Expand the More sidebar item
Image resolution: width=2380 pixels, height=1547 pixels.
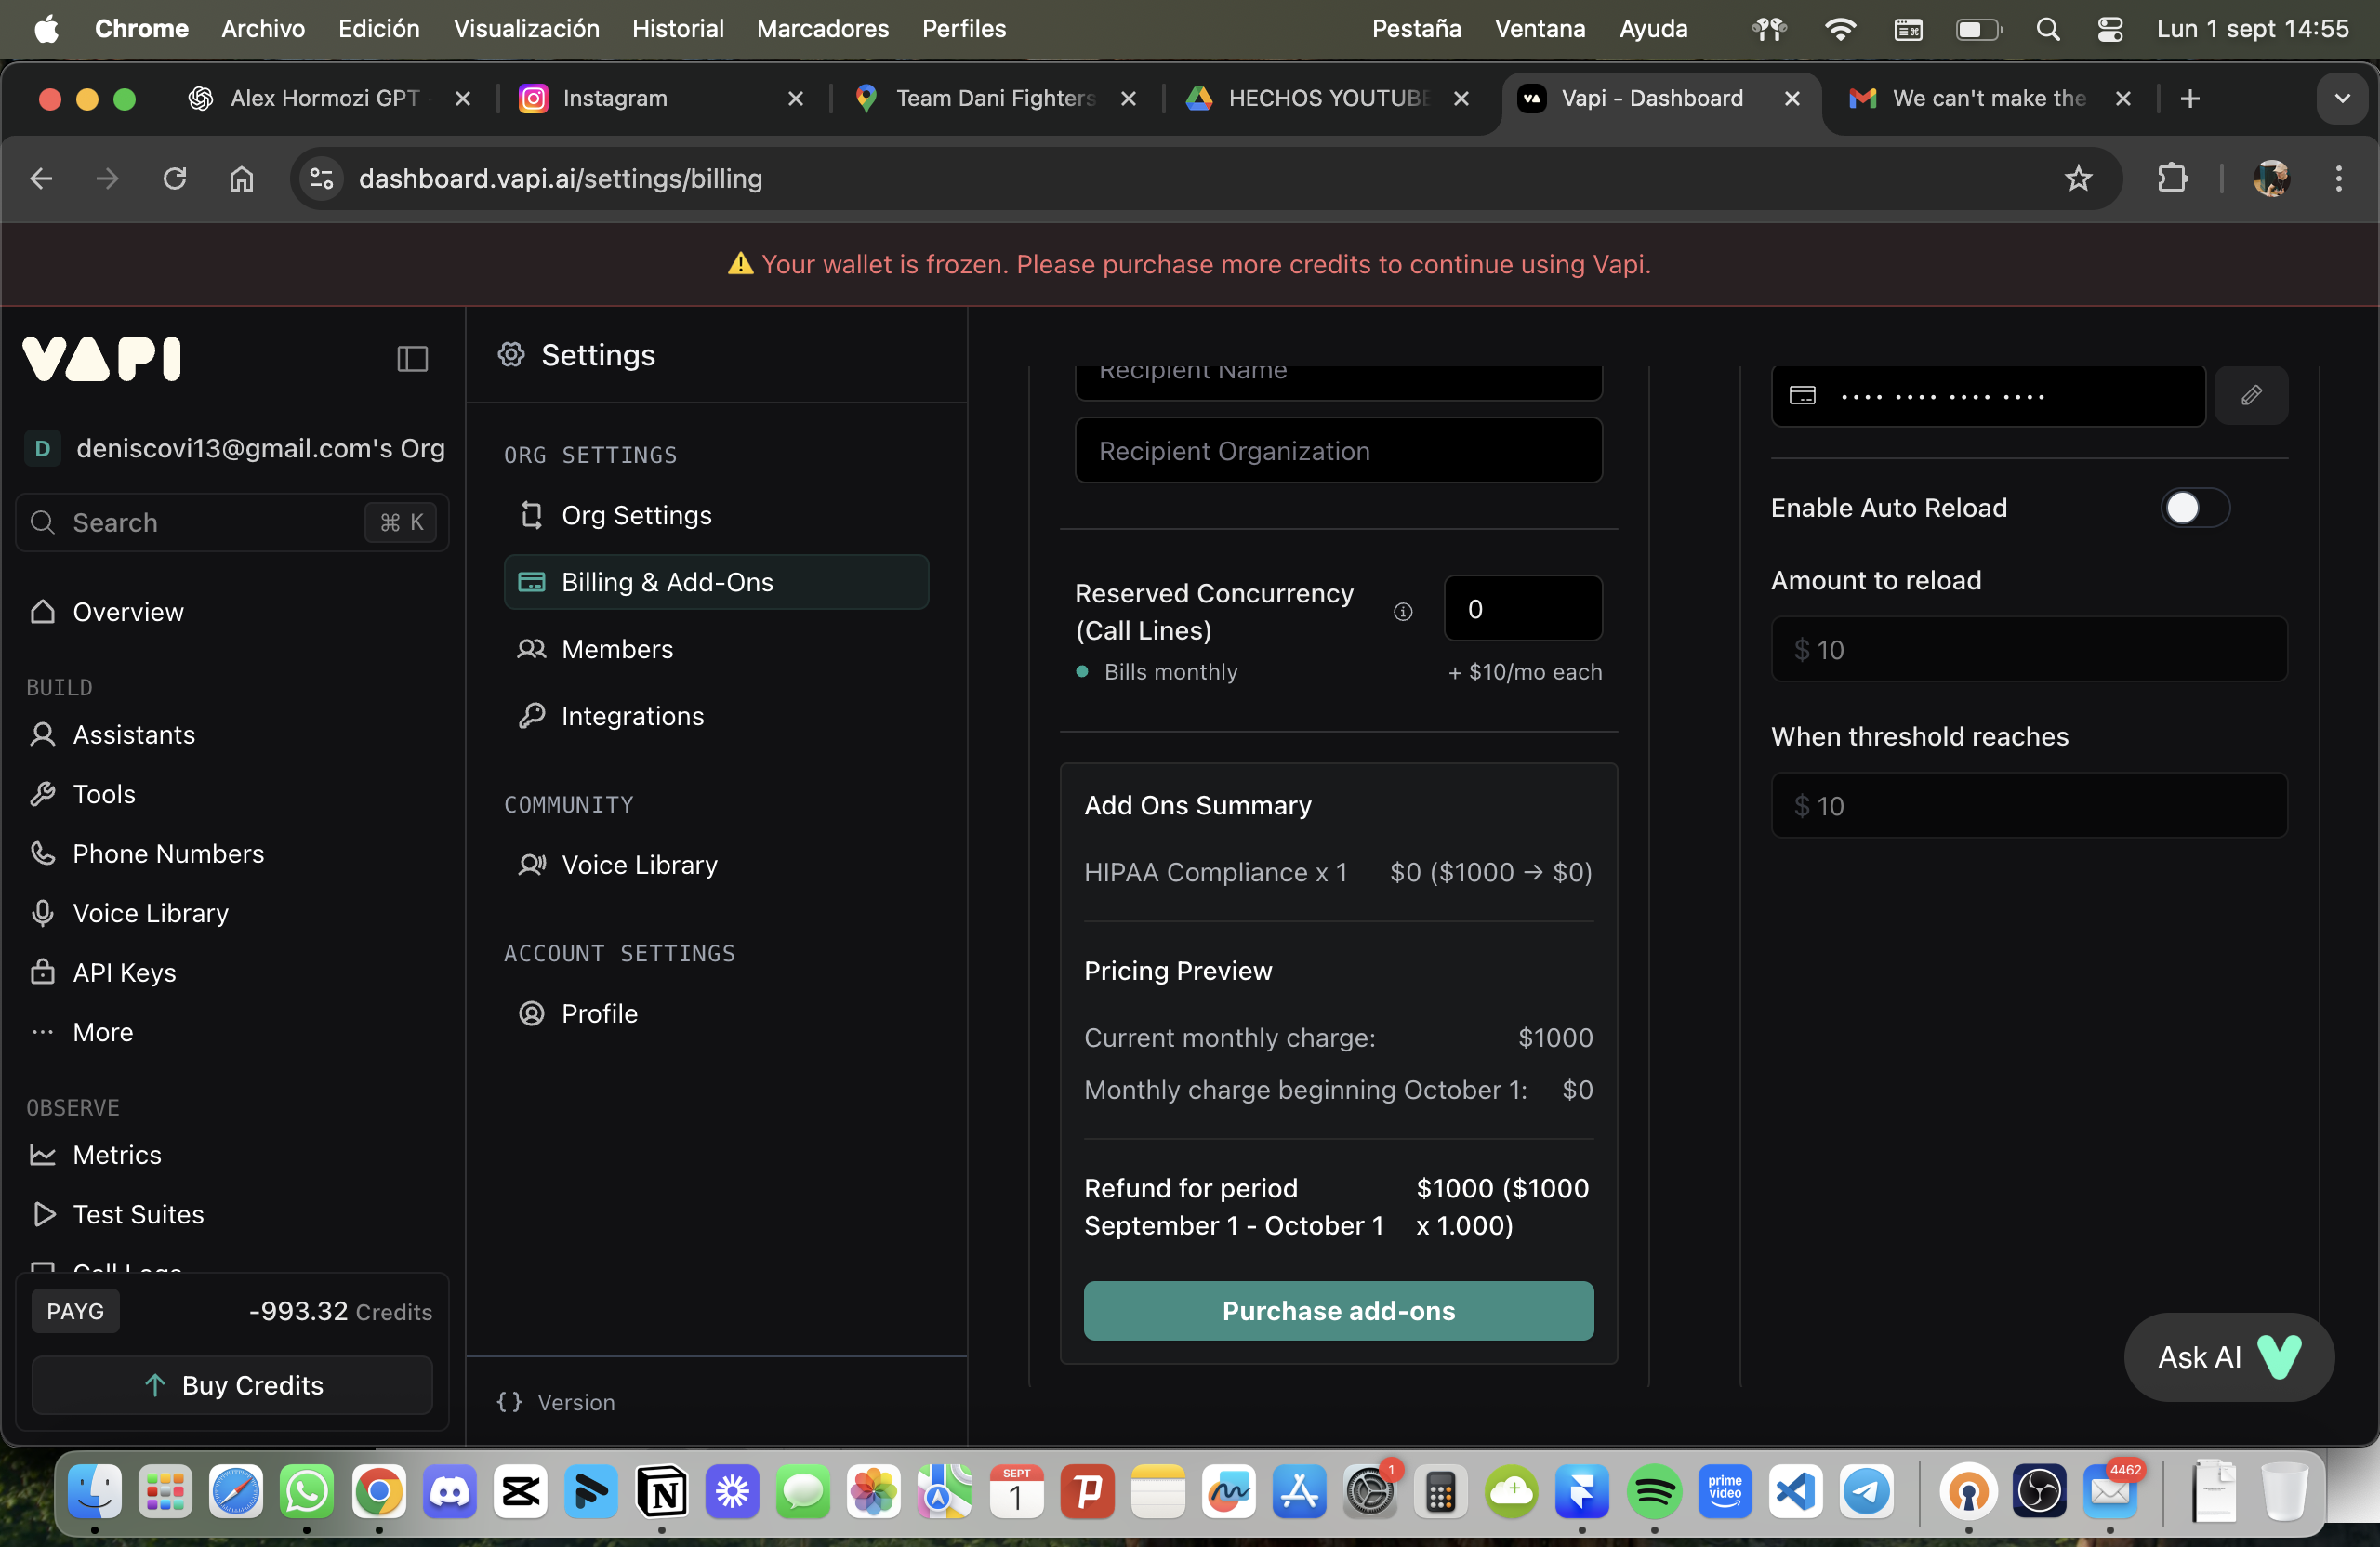102,1032
